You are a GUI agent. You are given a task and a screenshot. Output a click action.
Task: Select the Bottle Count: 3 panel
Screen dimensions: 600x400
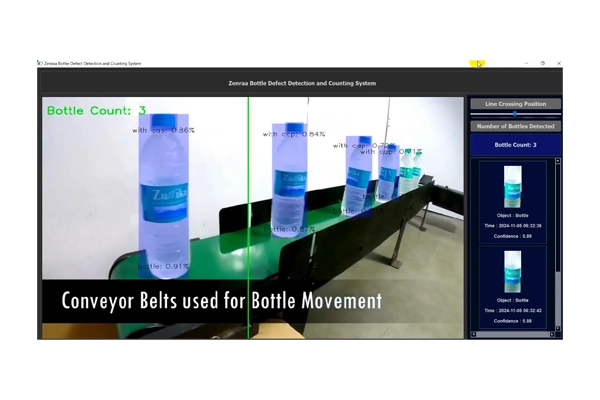click(x=515, y=145)
